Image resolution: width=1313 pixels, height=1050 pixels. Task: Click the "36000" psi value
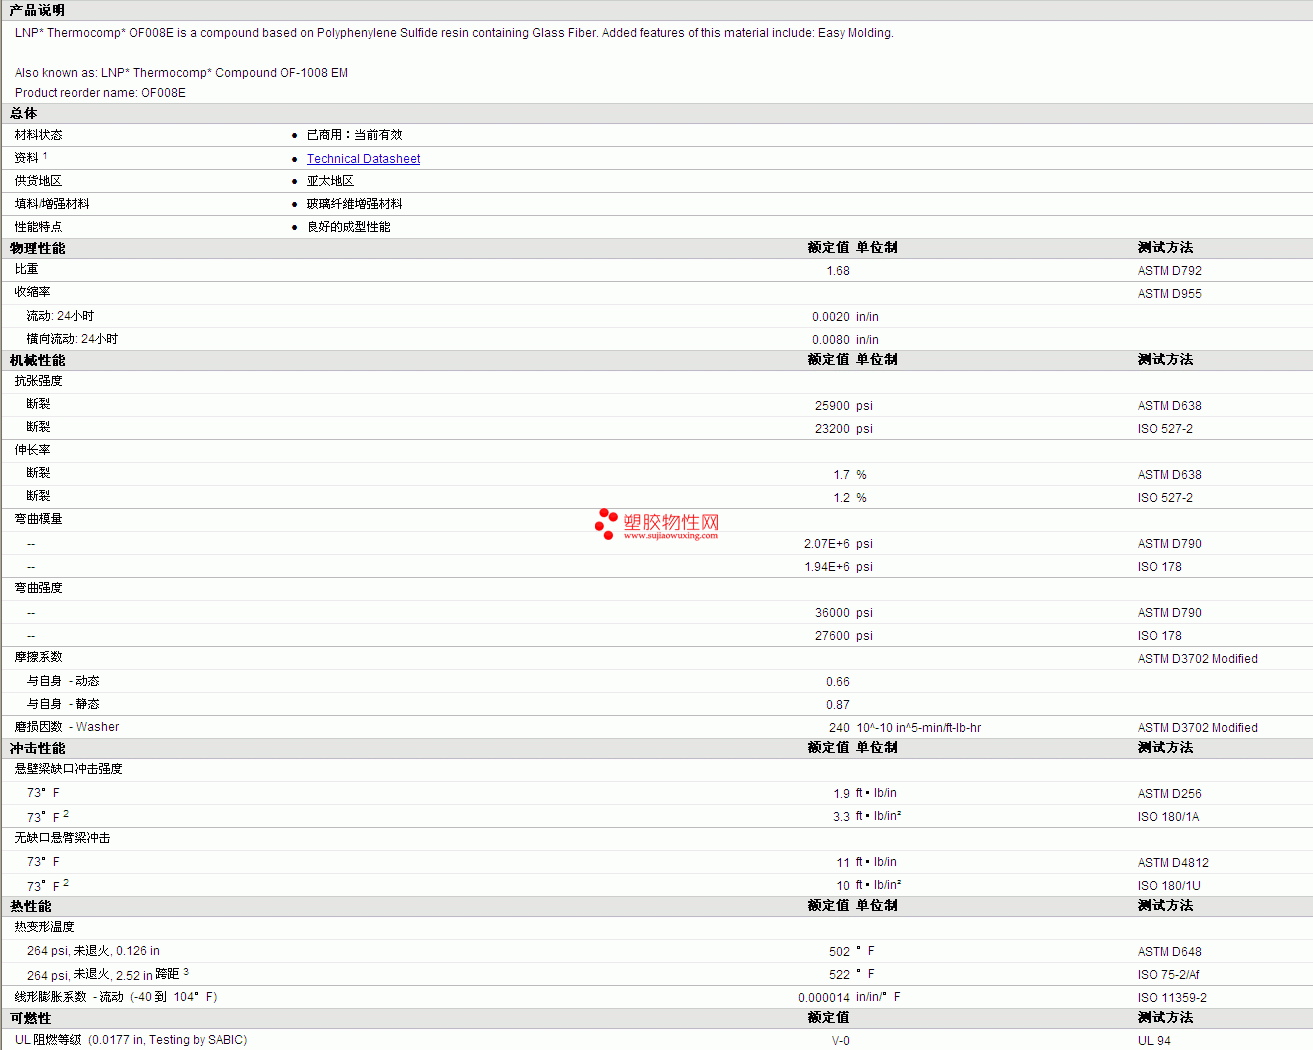(x=832, y=613)
